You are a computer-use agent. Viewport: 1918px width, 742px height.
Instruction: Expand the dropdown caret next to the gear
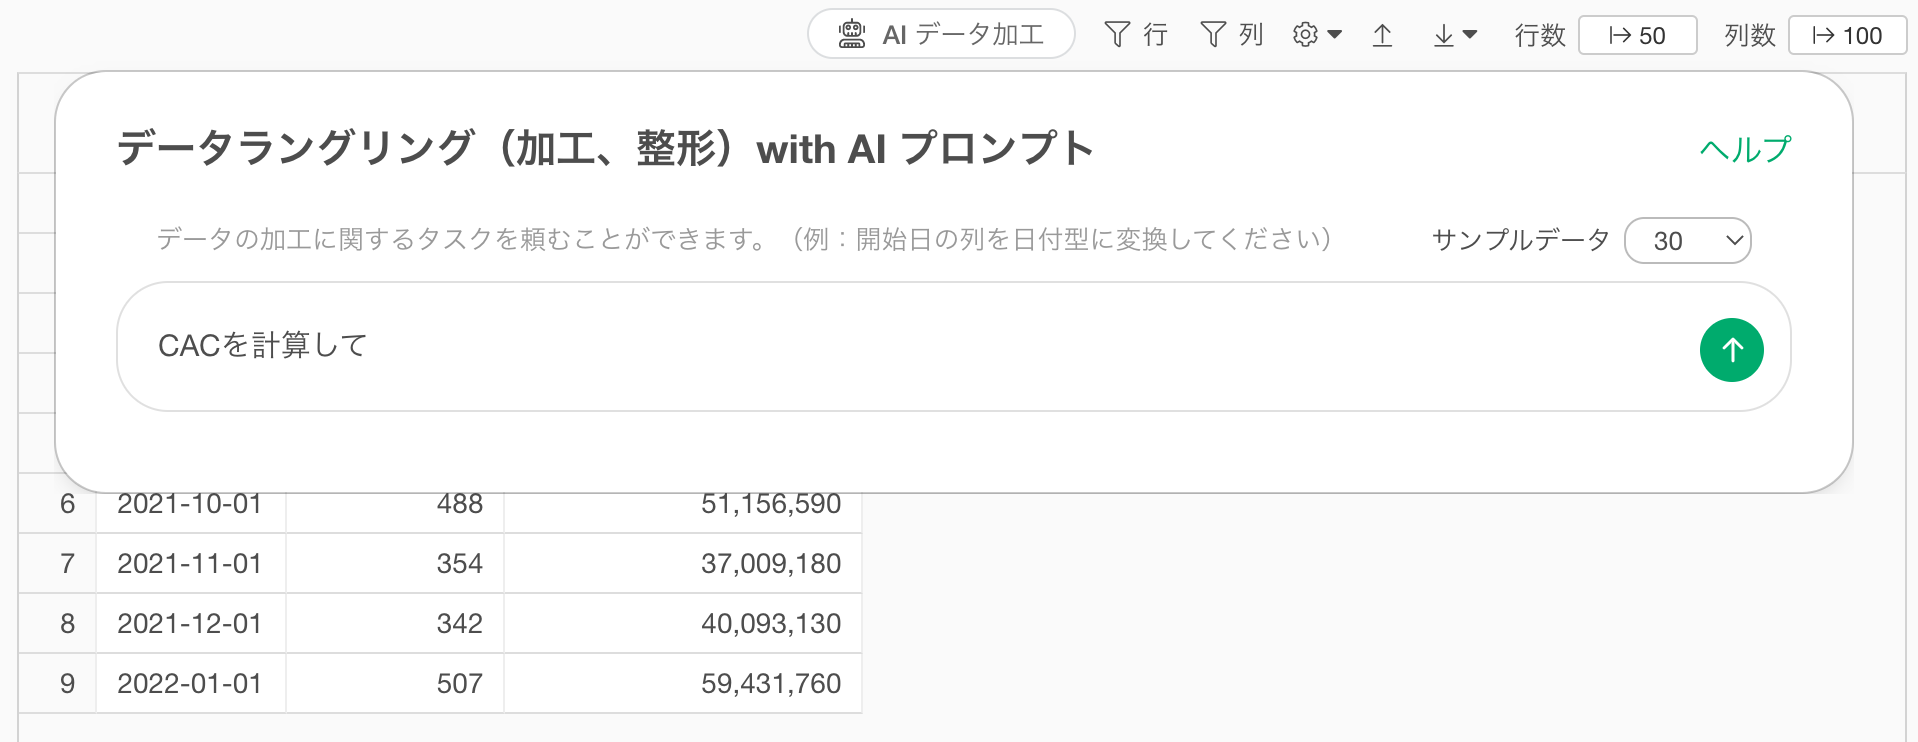[1334, 35]
